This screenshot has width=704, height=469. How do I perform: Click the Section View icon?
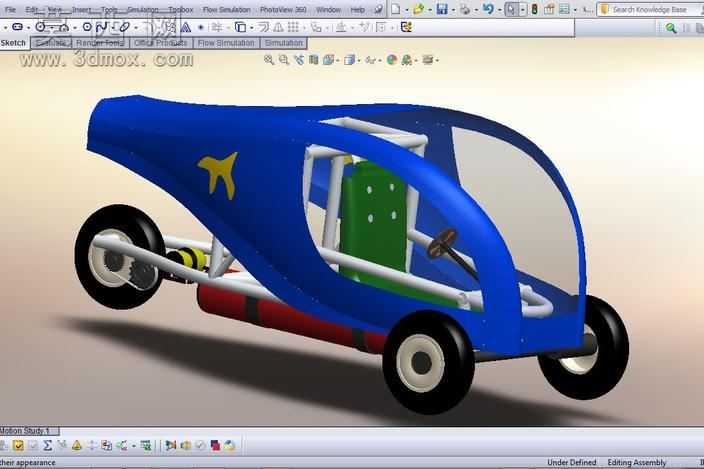pyautogui.click(x=313, y=60)
